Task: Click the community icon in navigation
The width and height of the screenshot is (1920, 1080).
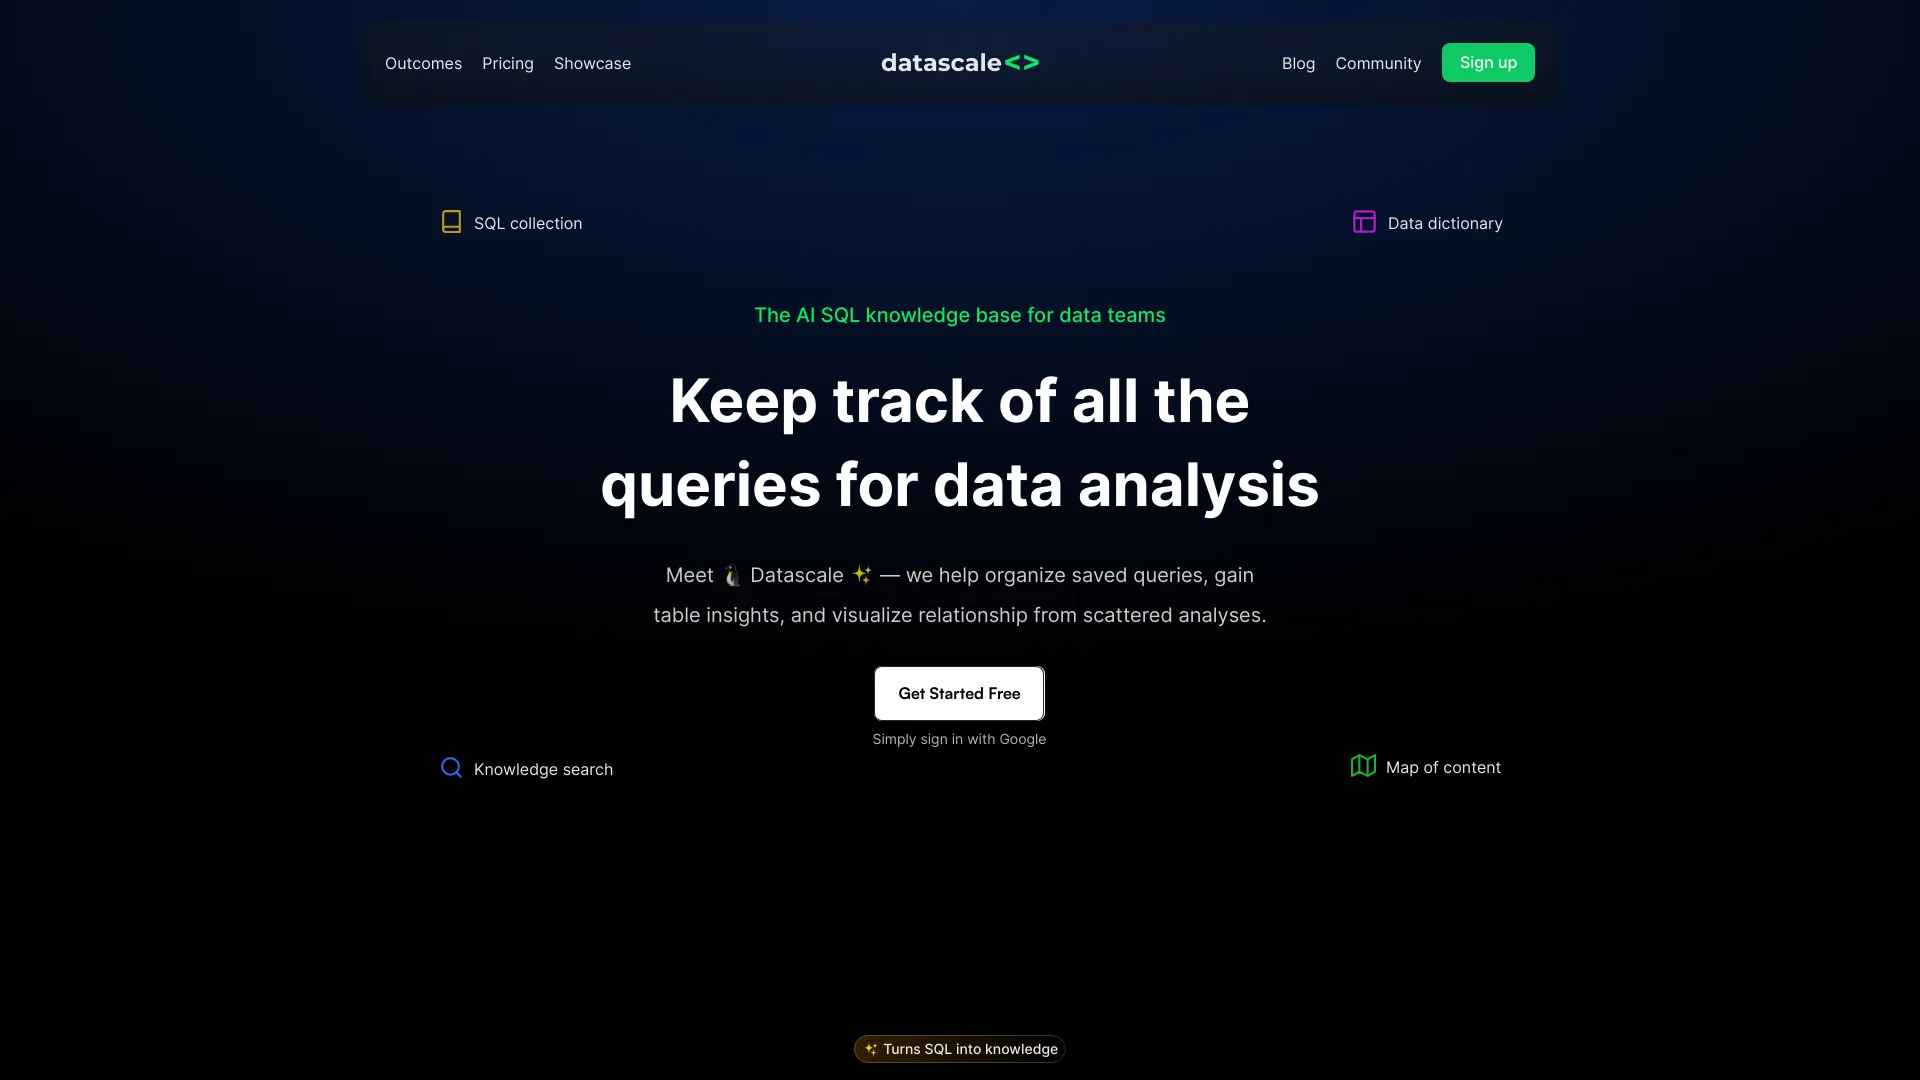Action: pyautogui.click(x=1378, y=62)
